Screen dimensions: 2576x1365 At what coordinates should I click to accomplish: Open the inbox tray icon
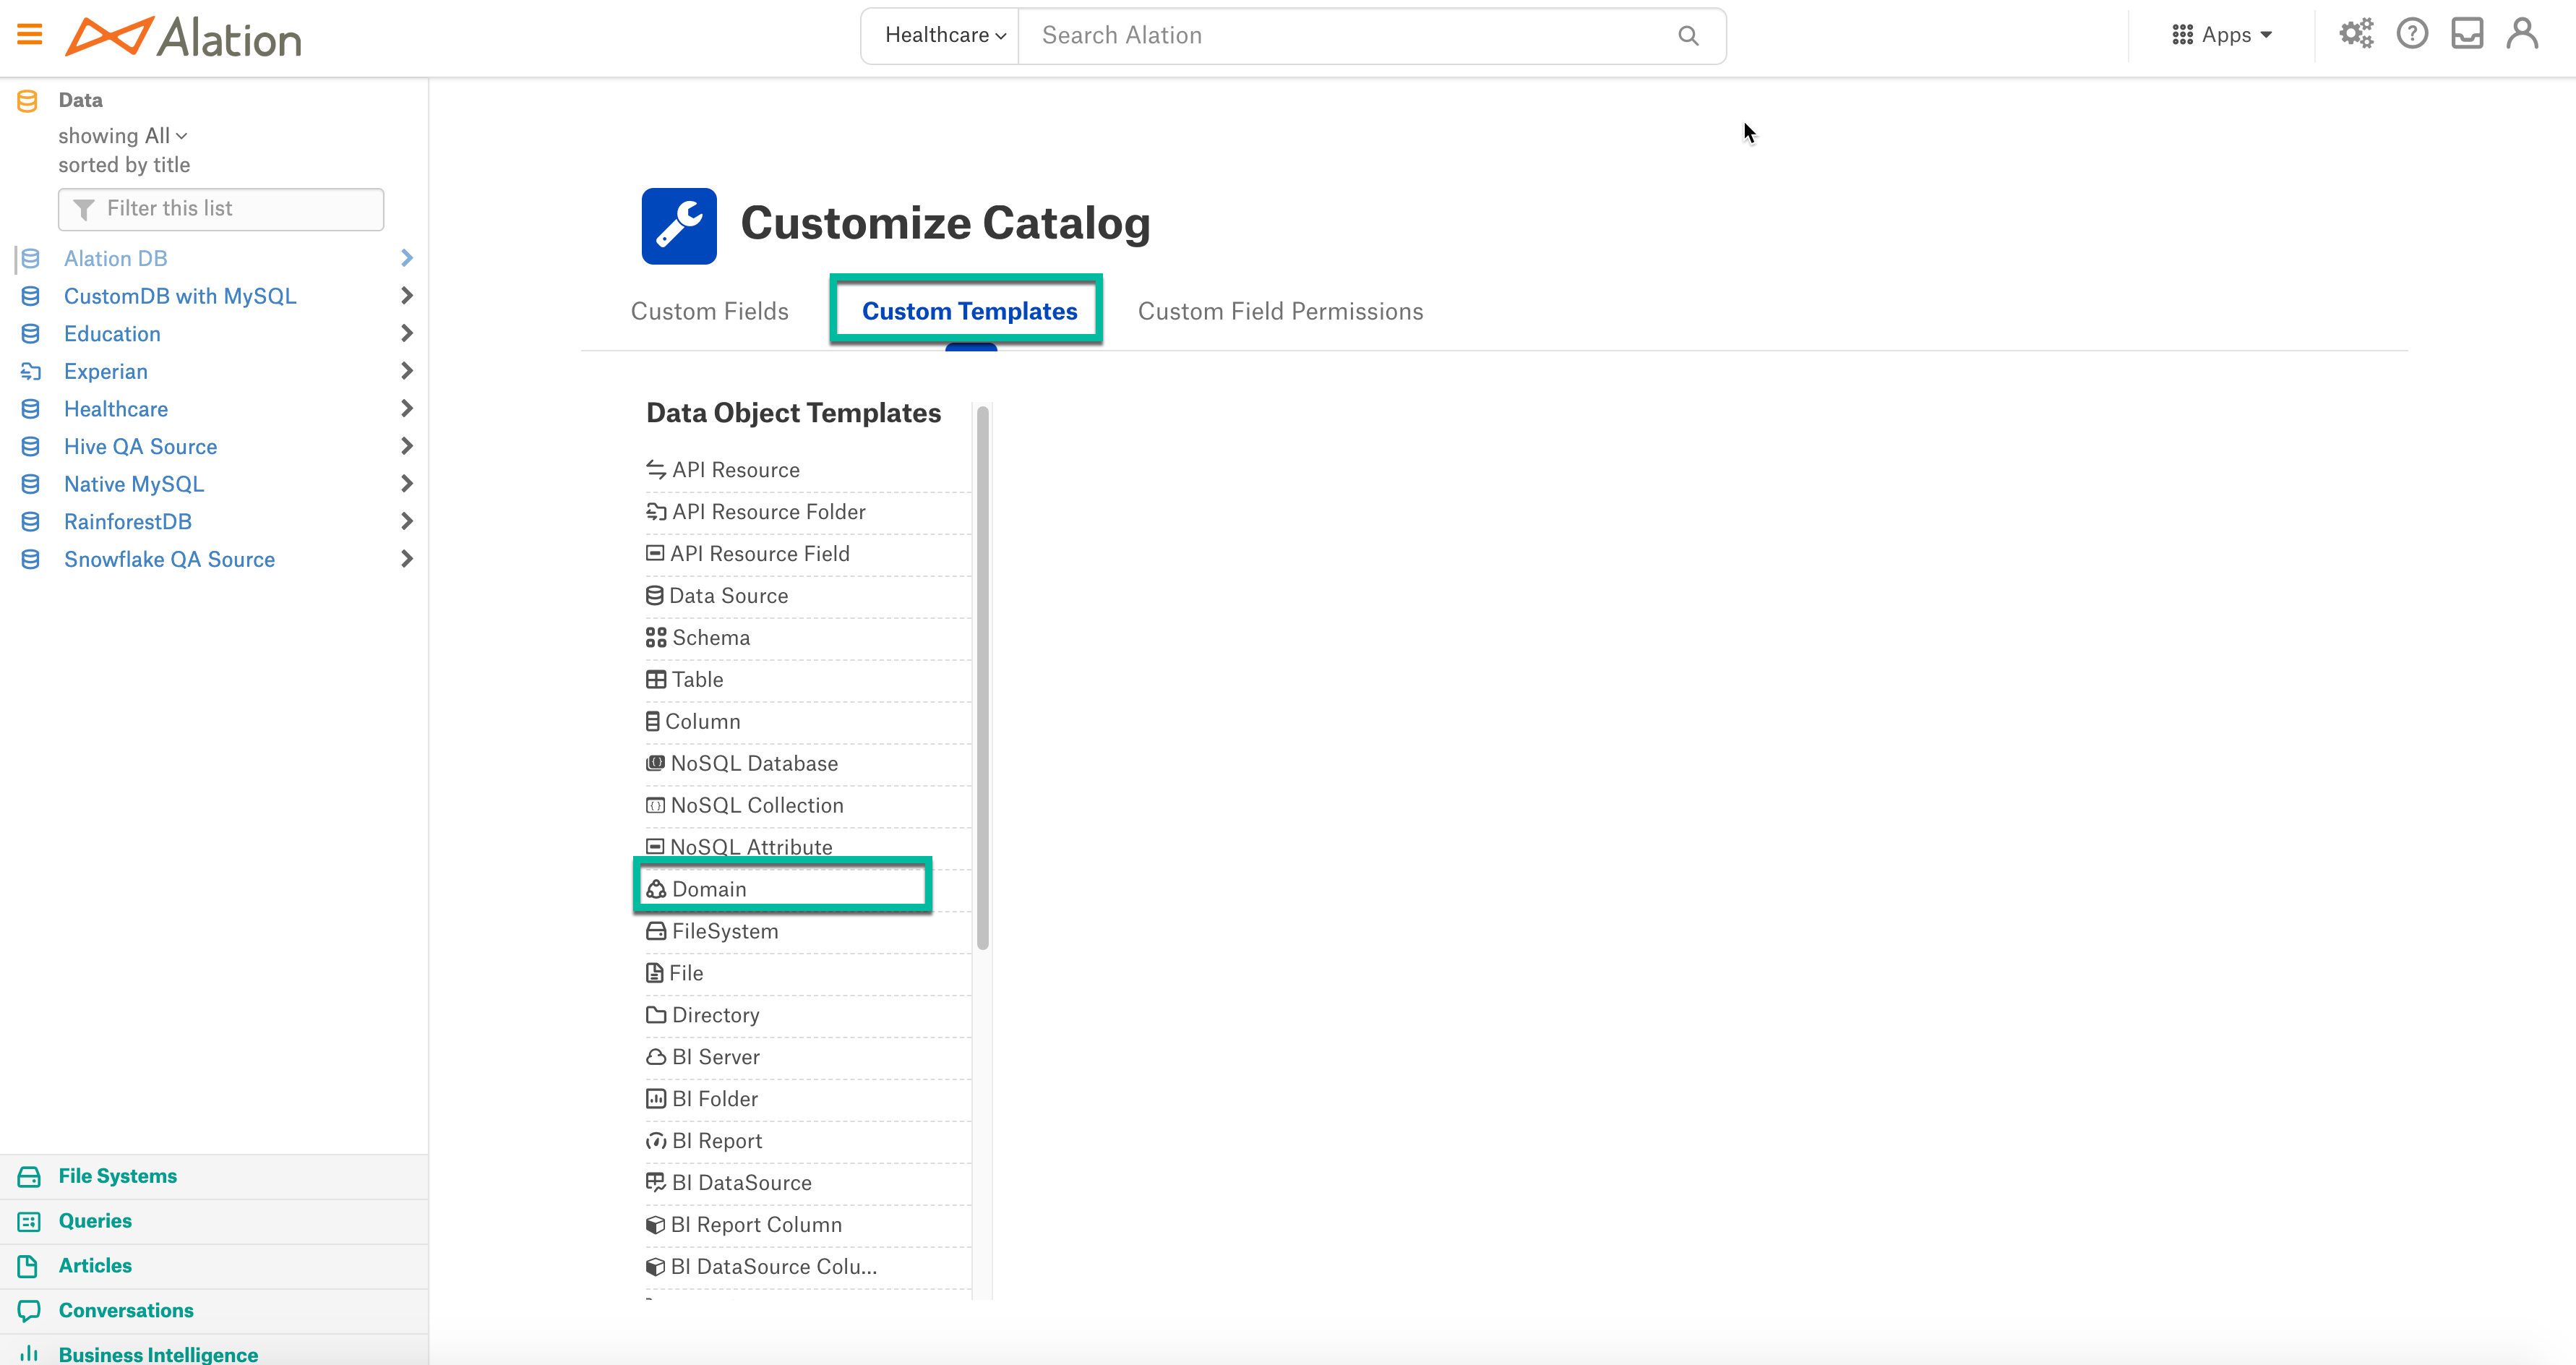2467,34
